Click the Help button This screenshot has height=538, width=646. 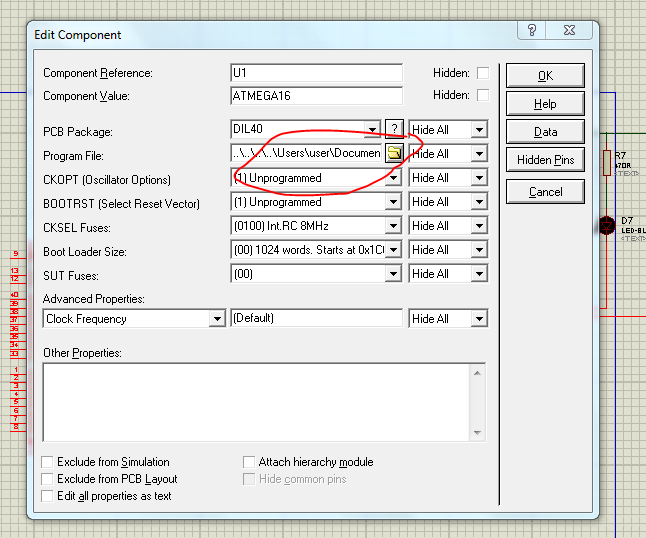point(545,103)
